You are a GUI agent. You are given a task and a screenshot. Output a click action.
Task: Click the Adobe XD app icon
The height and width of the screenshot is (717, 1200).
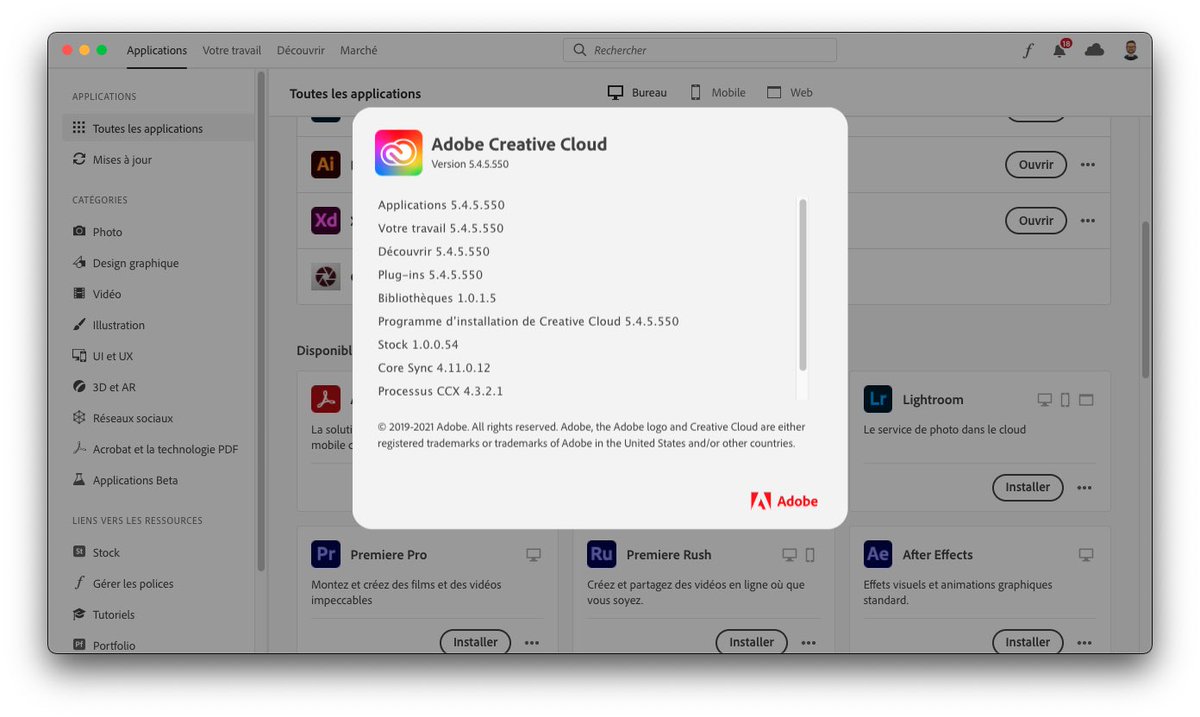click(x=326, y=220)
